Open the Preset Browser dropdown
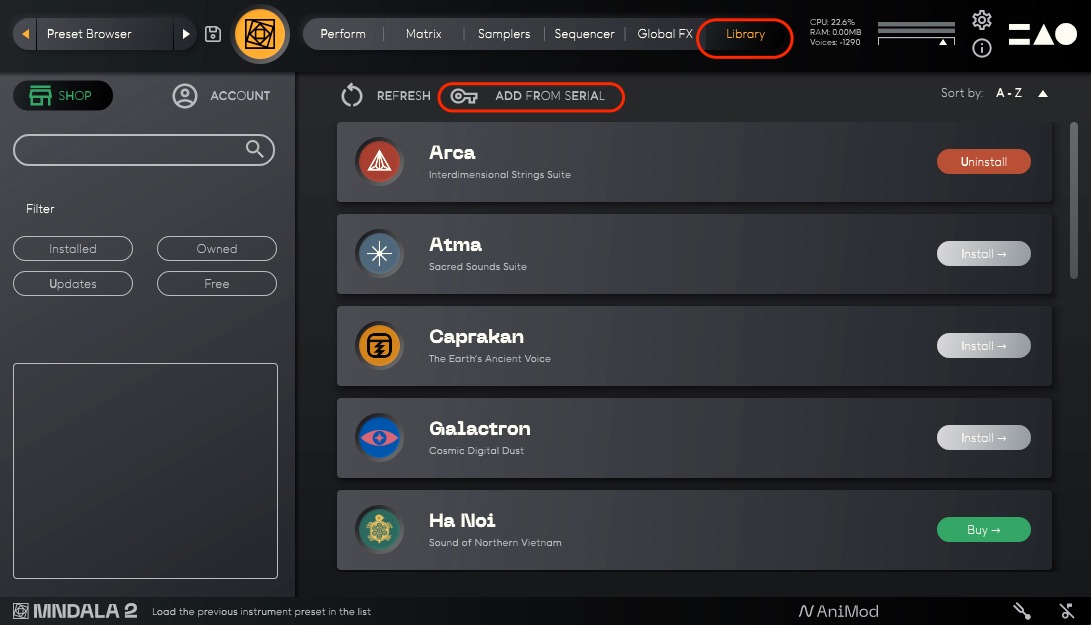 pyautogui.click(x=104, y=33)
